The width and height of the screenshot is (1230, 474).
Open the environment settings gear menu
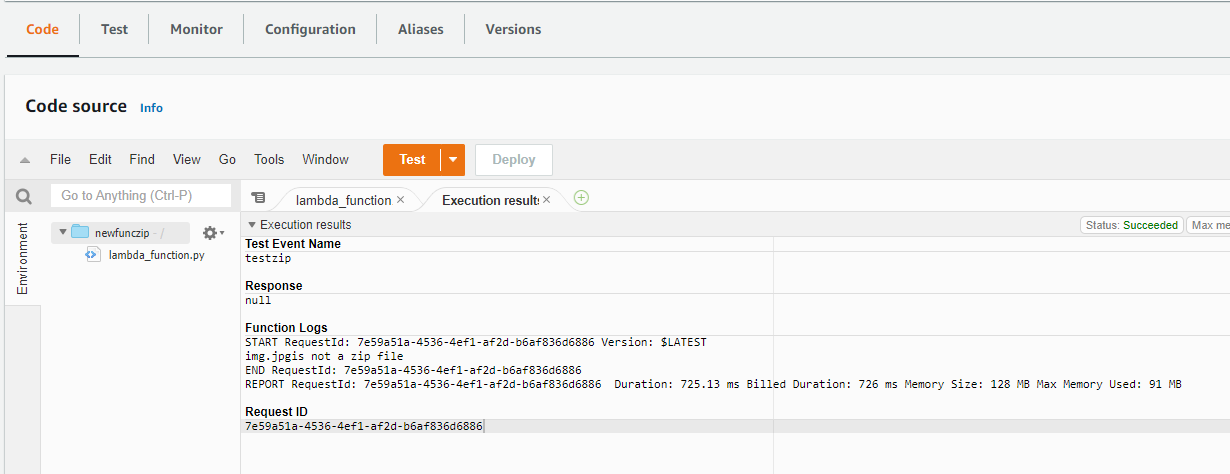212,233
